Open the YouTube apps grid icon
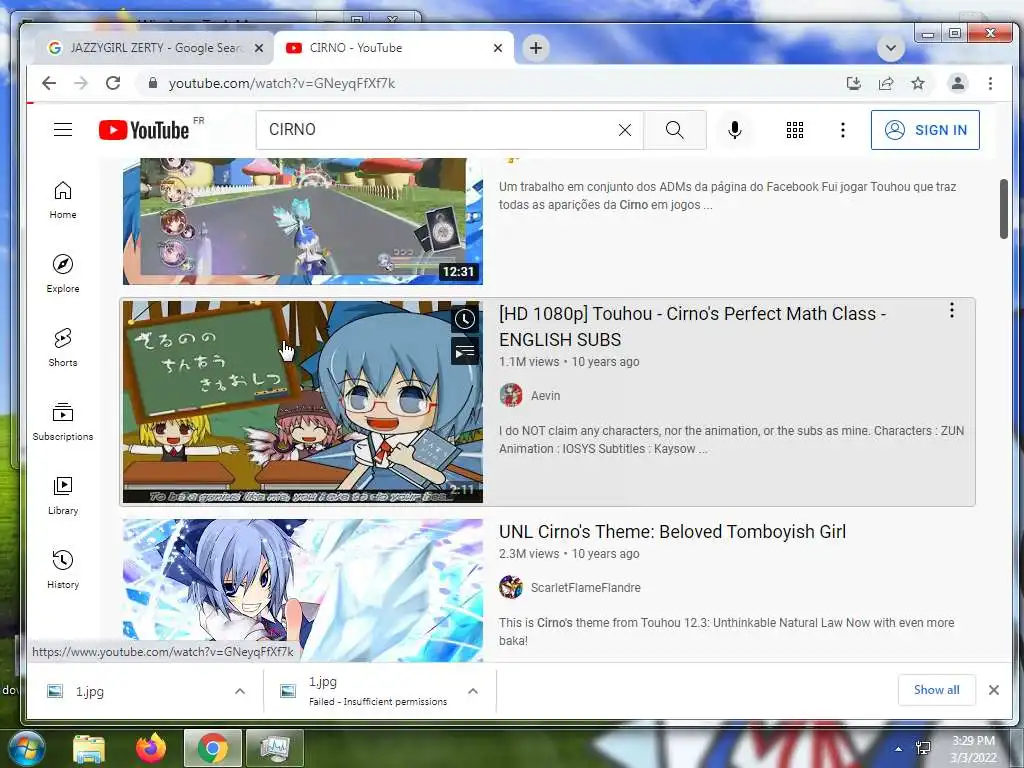 (x=795, y=130)
